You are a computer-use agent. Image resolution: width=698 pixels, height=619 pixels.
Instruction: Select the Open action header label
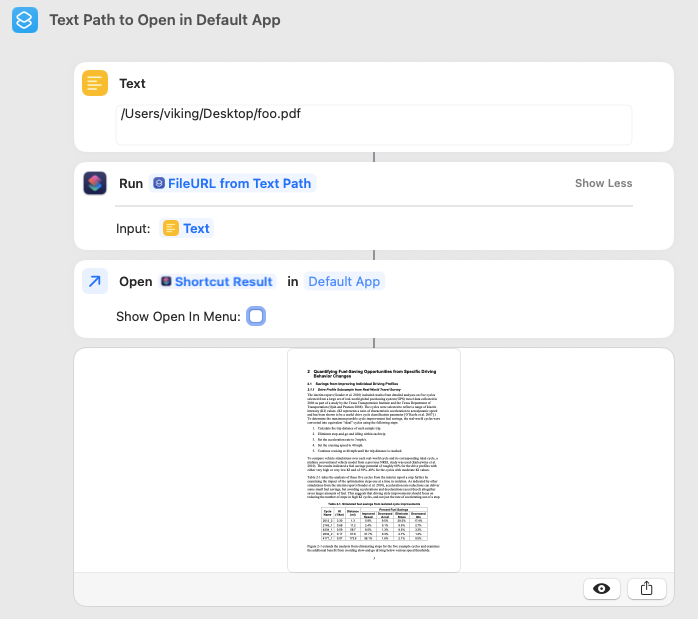tap(135, 282)
